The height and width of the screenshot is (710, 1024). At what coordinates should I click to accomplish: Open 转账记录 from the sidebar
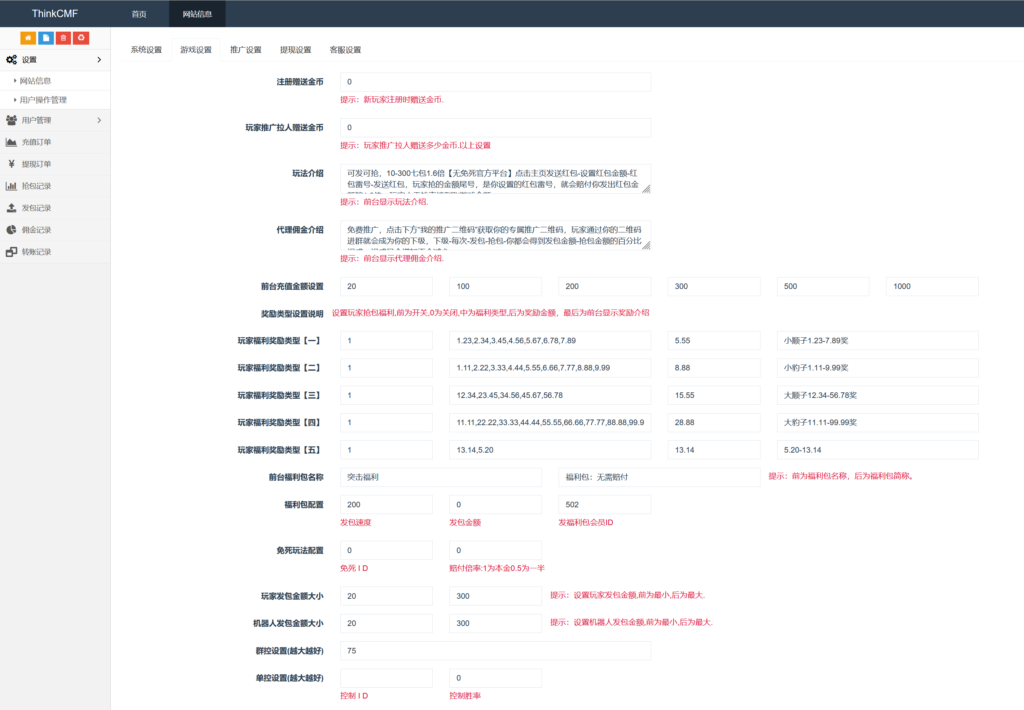tap(36, 252)
